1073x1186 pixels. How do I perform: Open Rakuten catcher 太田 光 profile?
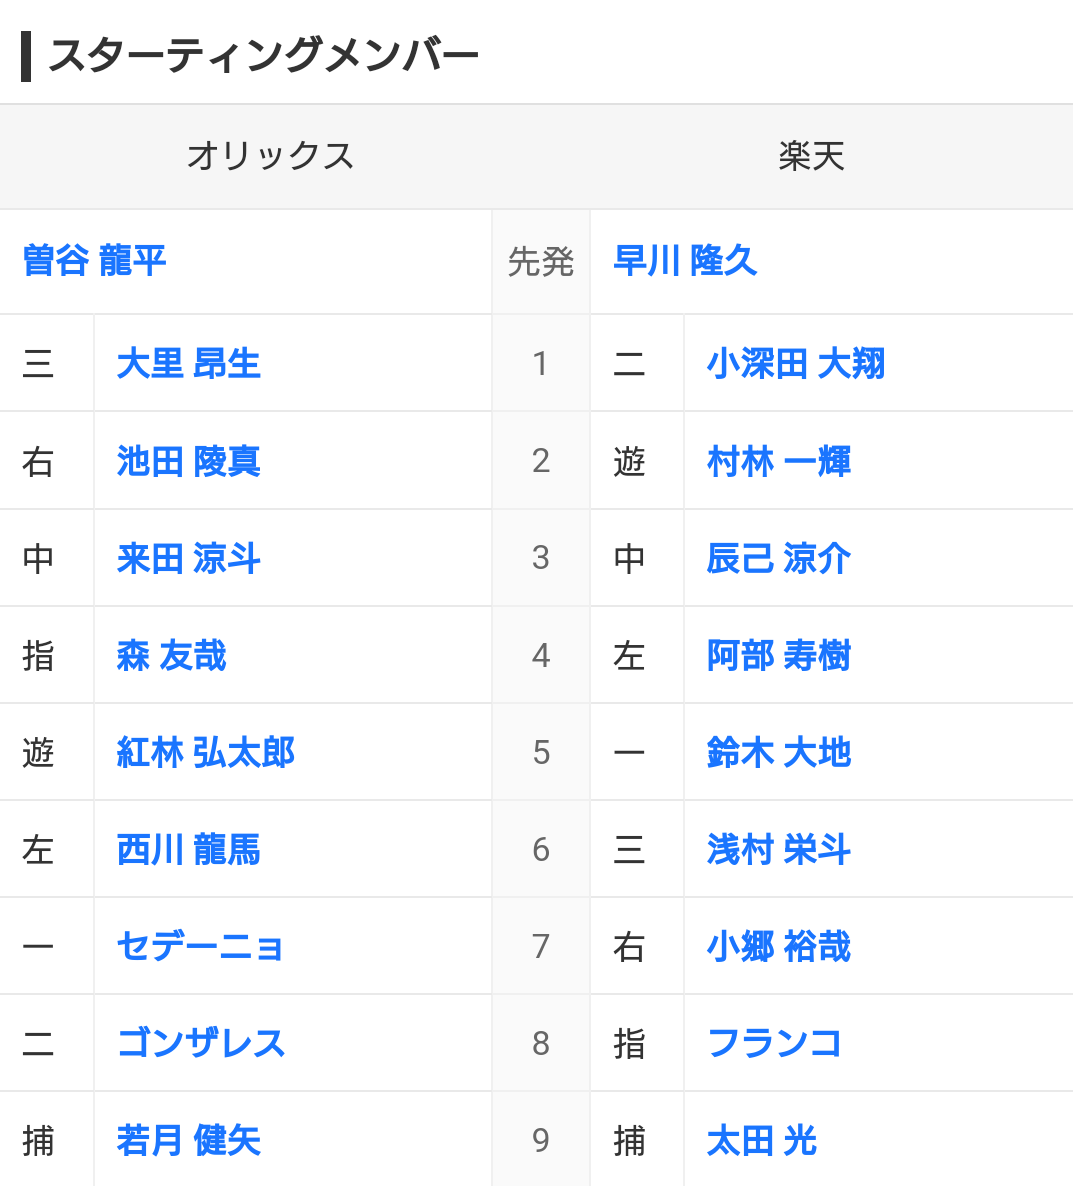[x=761, y=1140]
